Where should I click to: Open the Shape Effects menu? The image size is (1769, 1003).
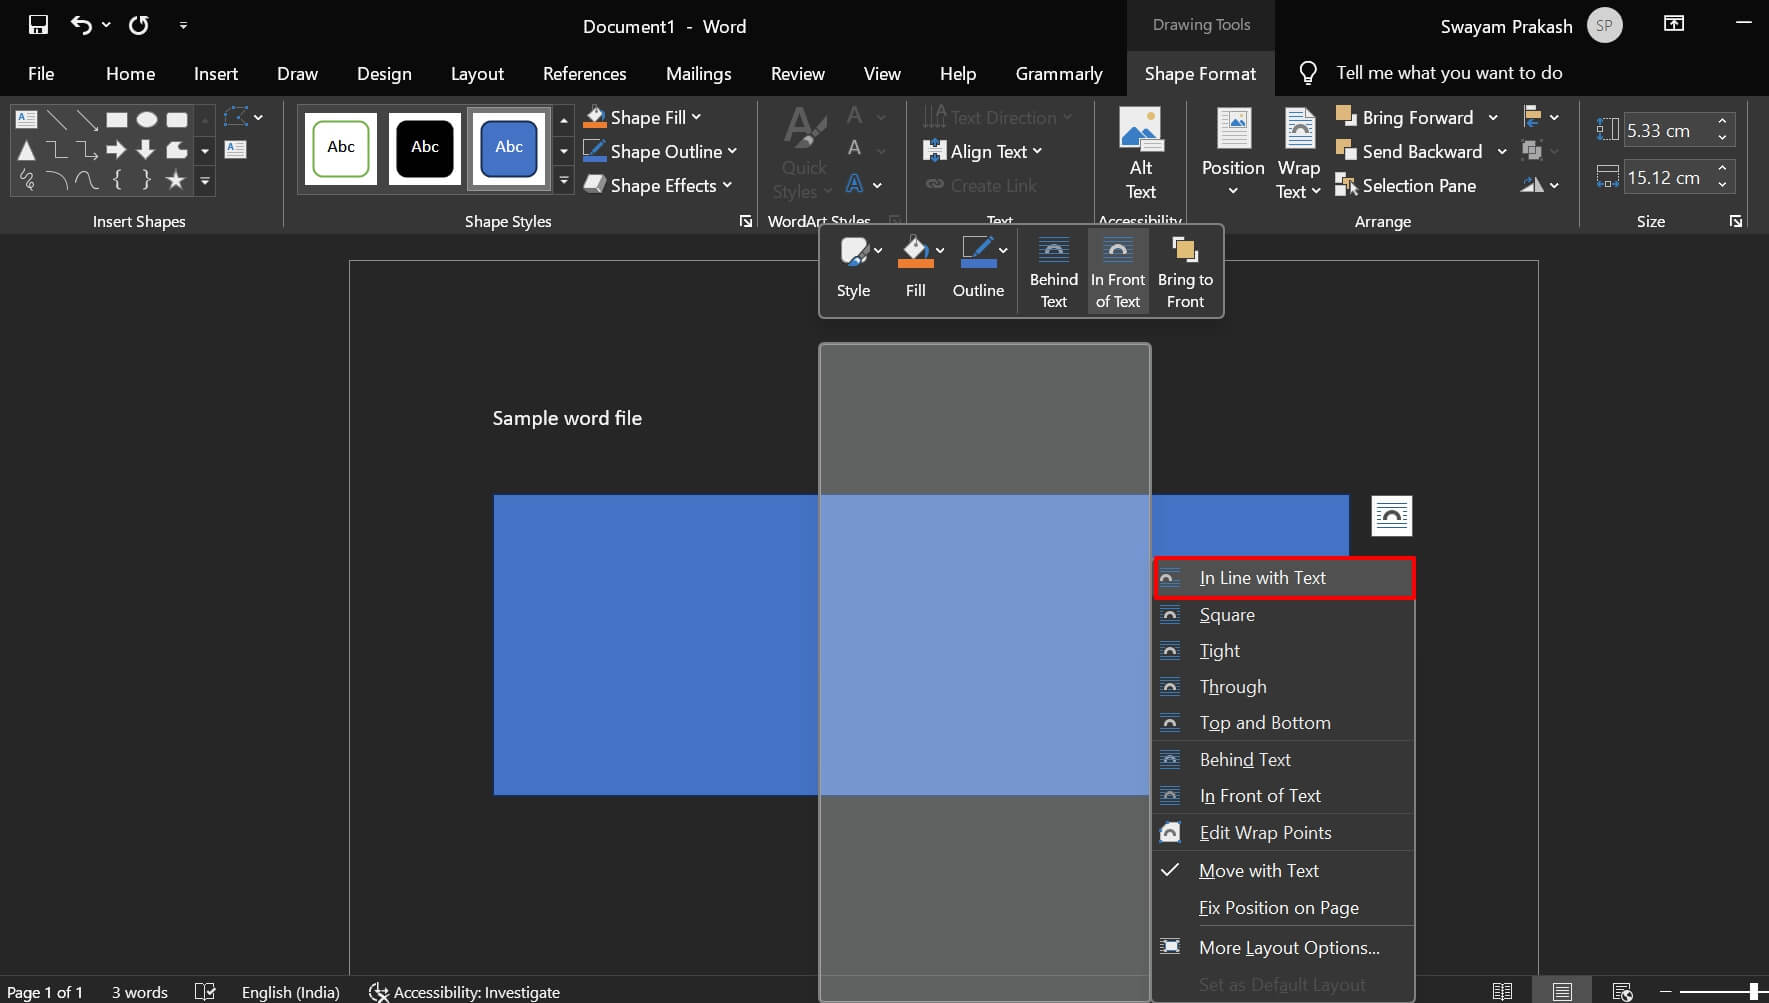point(659,185)
